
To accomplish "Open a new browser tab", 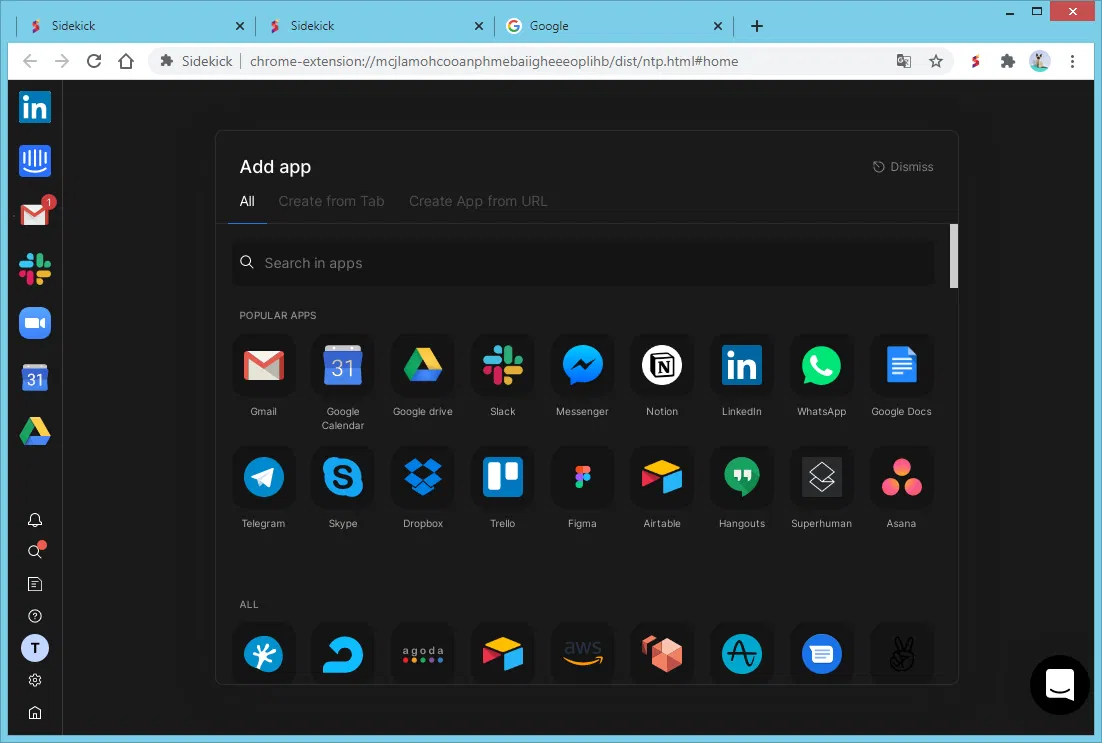I will point(756,26).
